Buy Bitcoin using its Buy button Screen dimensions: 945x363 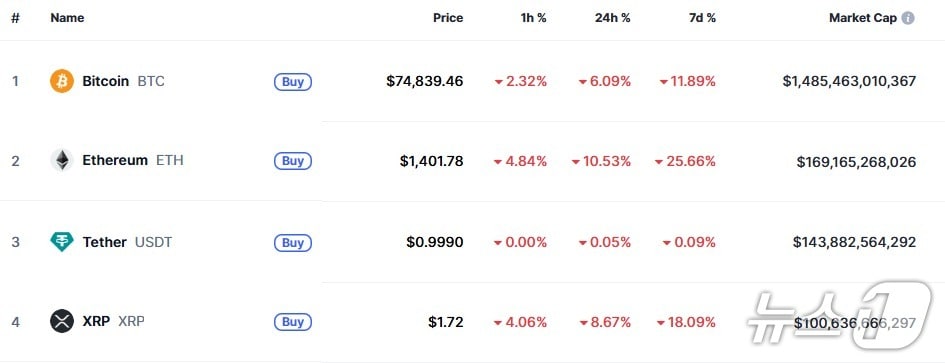click(293, 81)
